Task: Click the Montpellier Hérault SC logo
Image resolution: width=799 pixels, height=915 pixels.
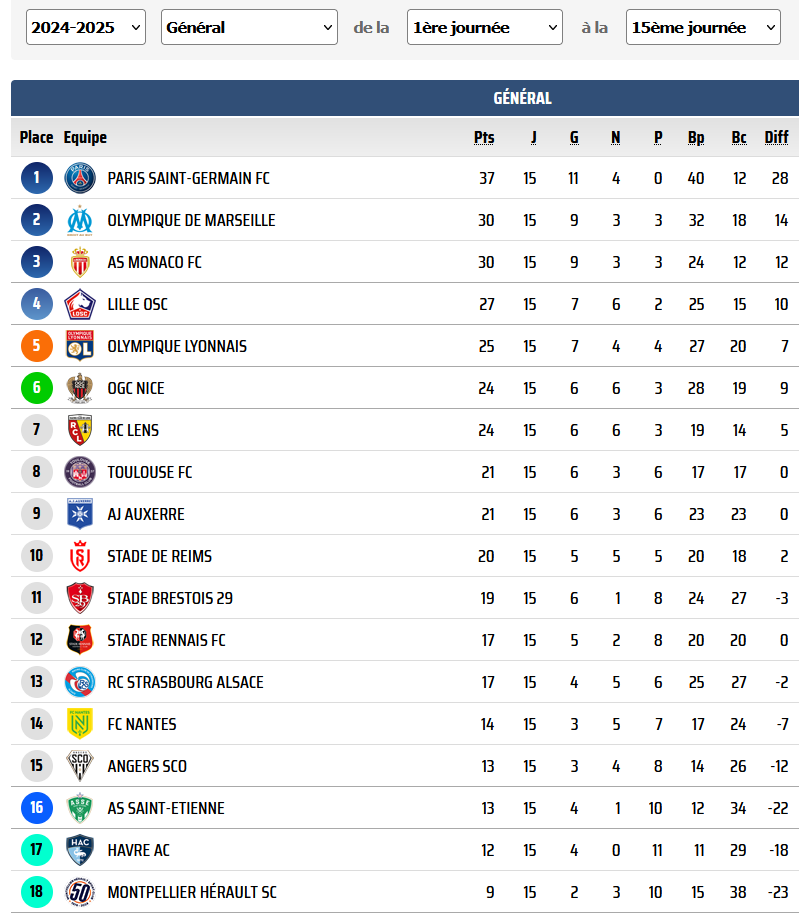Action: [x=80, y=892]
